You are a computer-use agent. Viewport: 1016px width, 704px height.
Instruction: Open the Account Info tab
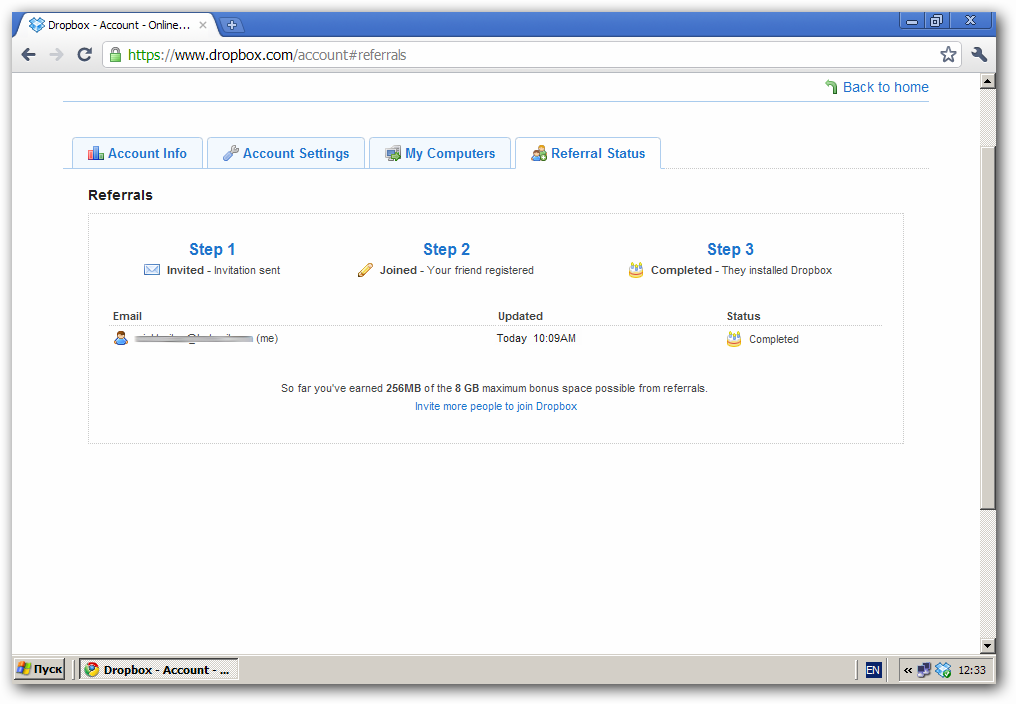[137, 153]
